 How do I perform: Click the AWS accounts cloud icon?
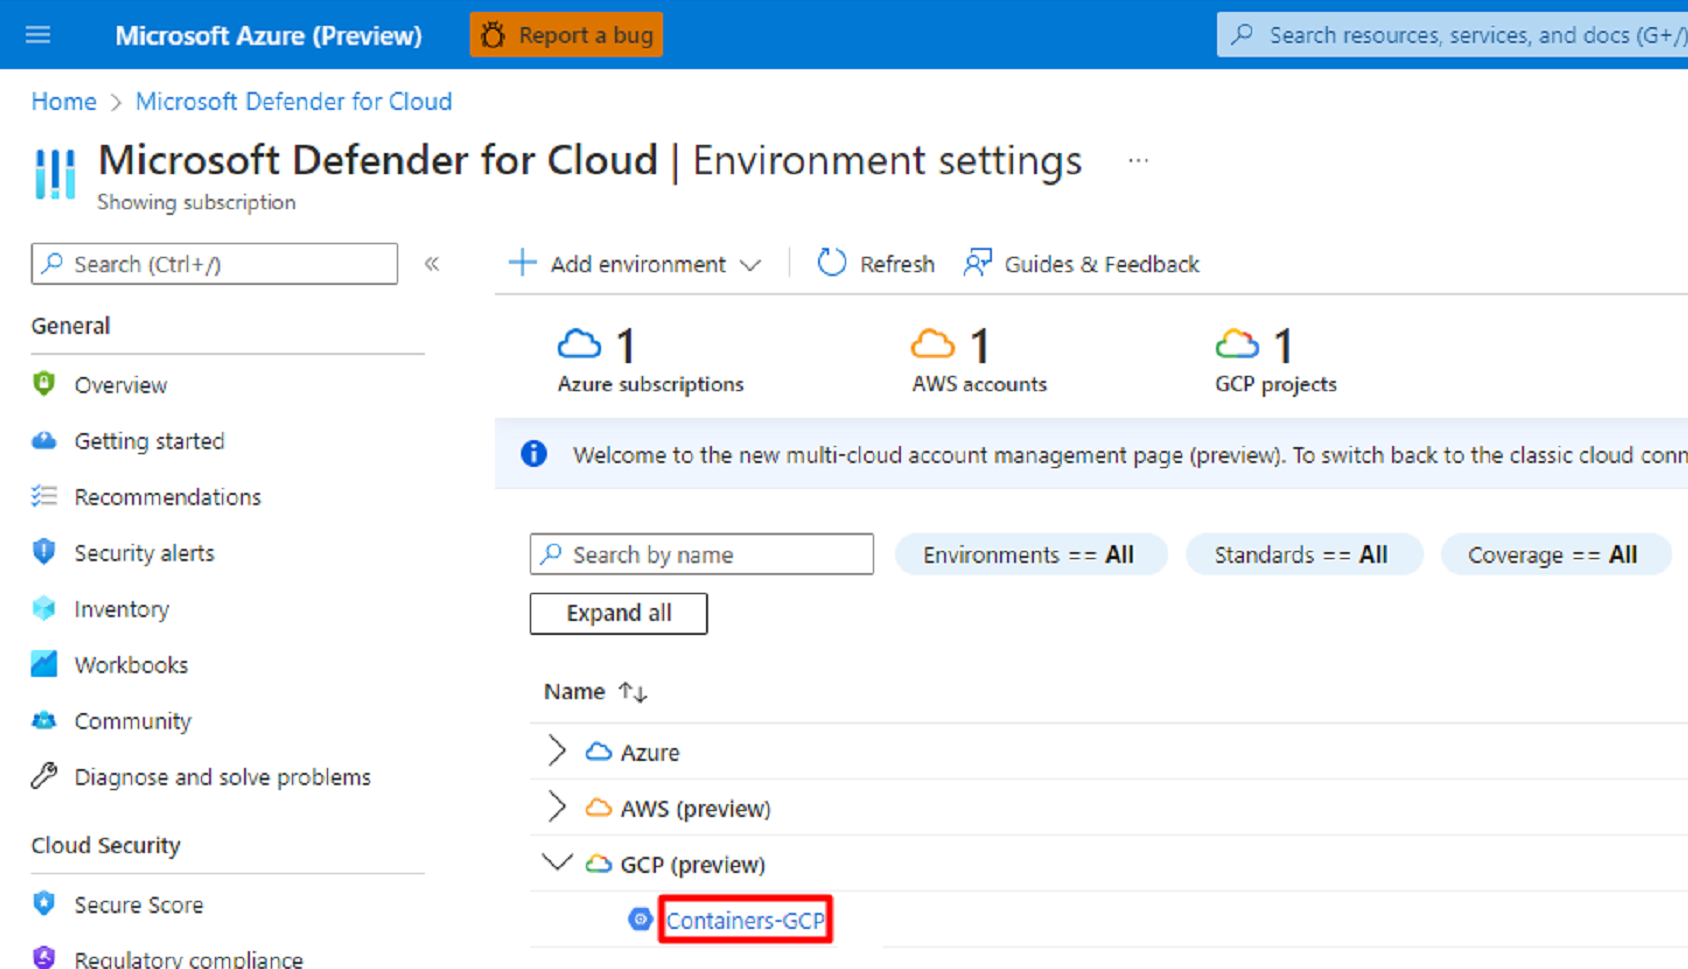pos(933,345)
